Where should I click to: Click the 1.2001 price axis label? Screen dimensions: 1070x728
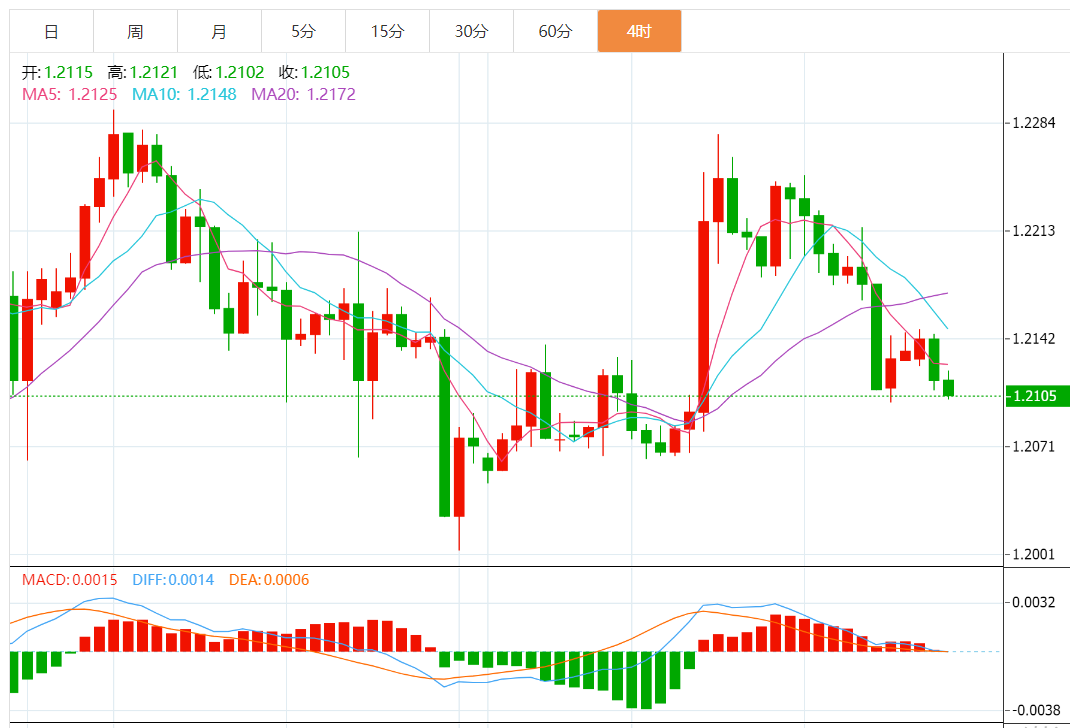point(1034,554)
